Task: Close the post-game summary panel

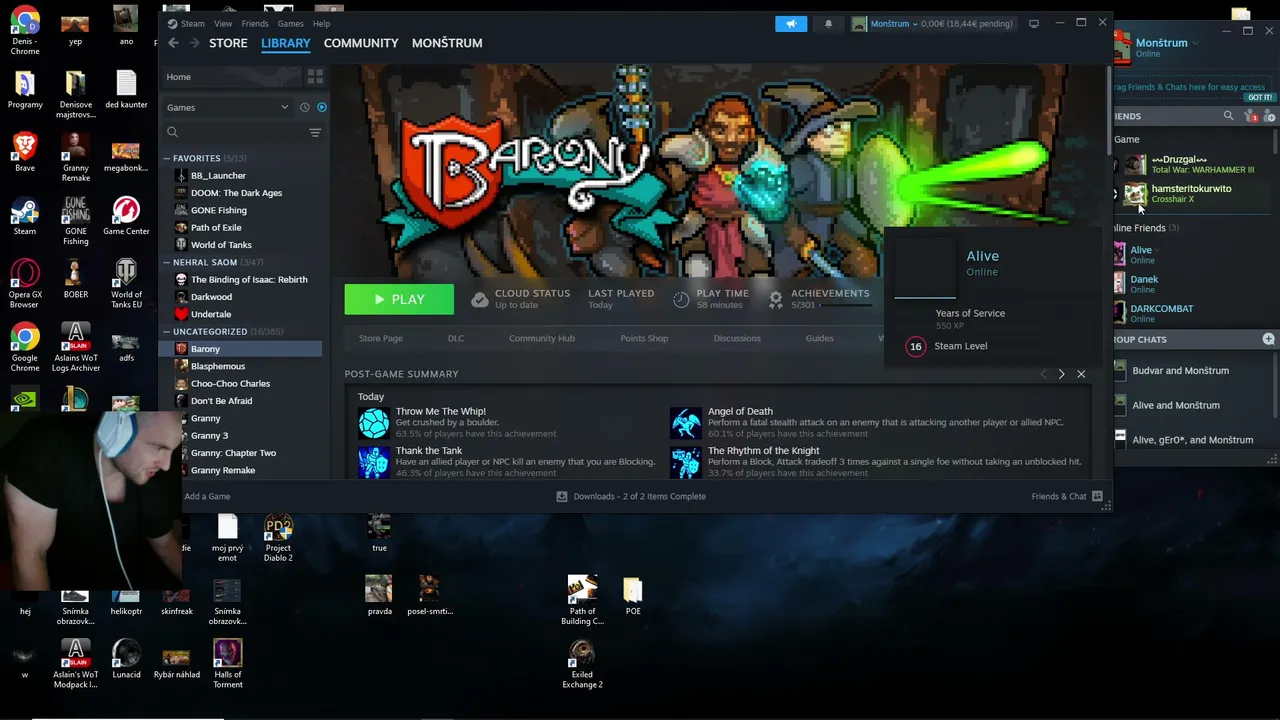Action: (1081, 374)
